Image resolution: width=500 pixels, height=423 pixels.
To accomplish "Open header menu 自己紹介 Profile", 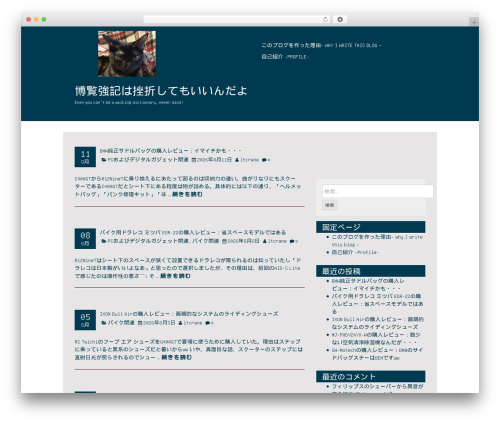I will pyautogui.click(x=285, y=57).
